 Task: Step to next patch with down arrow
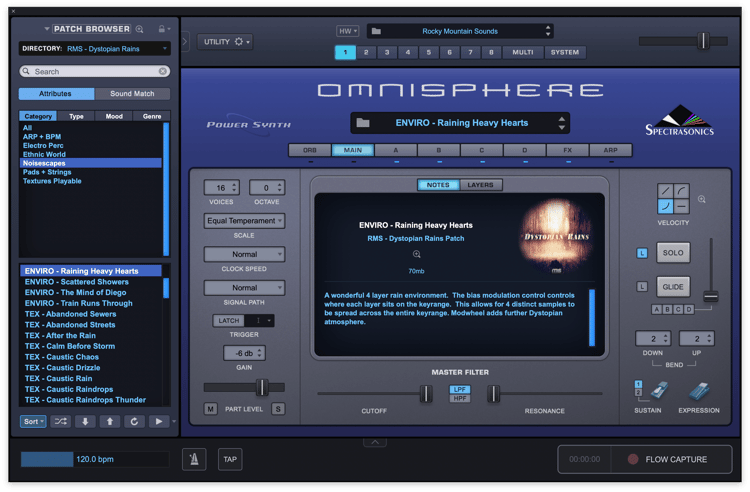(x=85, y=421)
